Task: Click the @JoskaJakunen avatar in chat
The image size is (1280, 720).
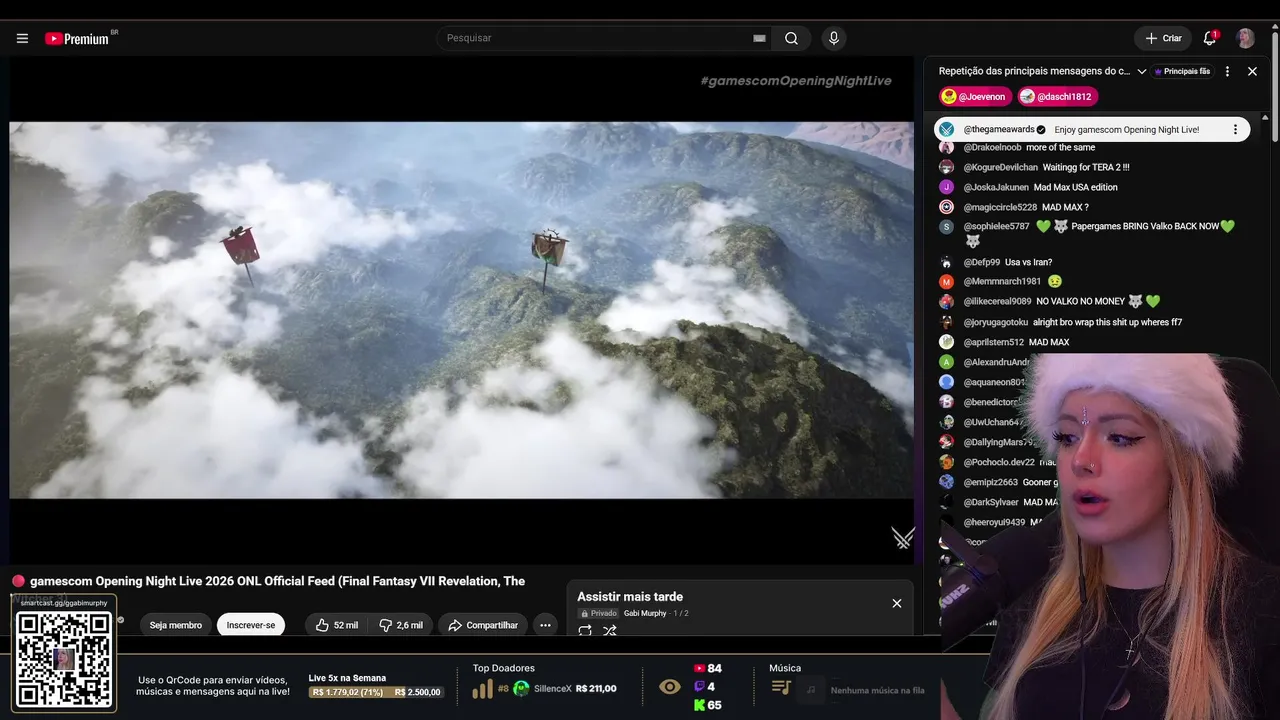Action: pos(946,187)
